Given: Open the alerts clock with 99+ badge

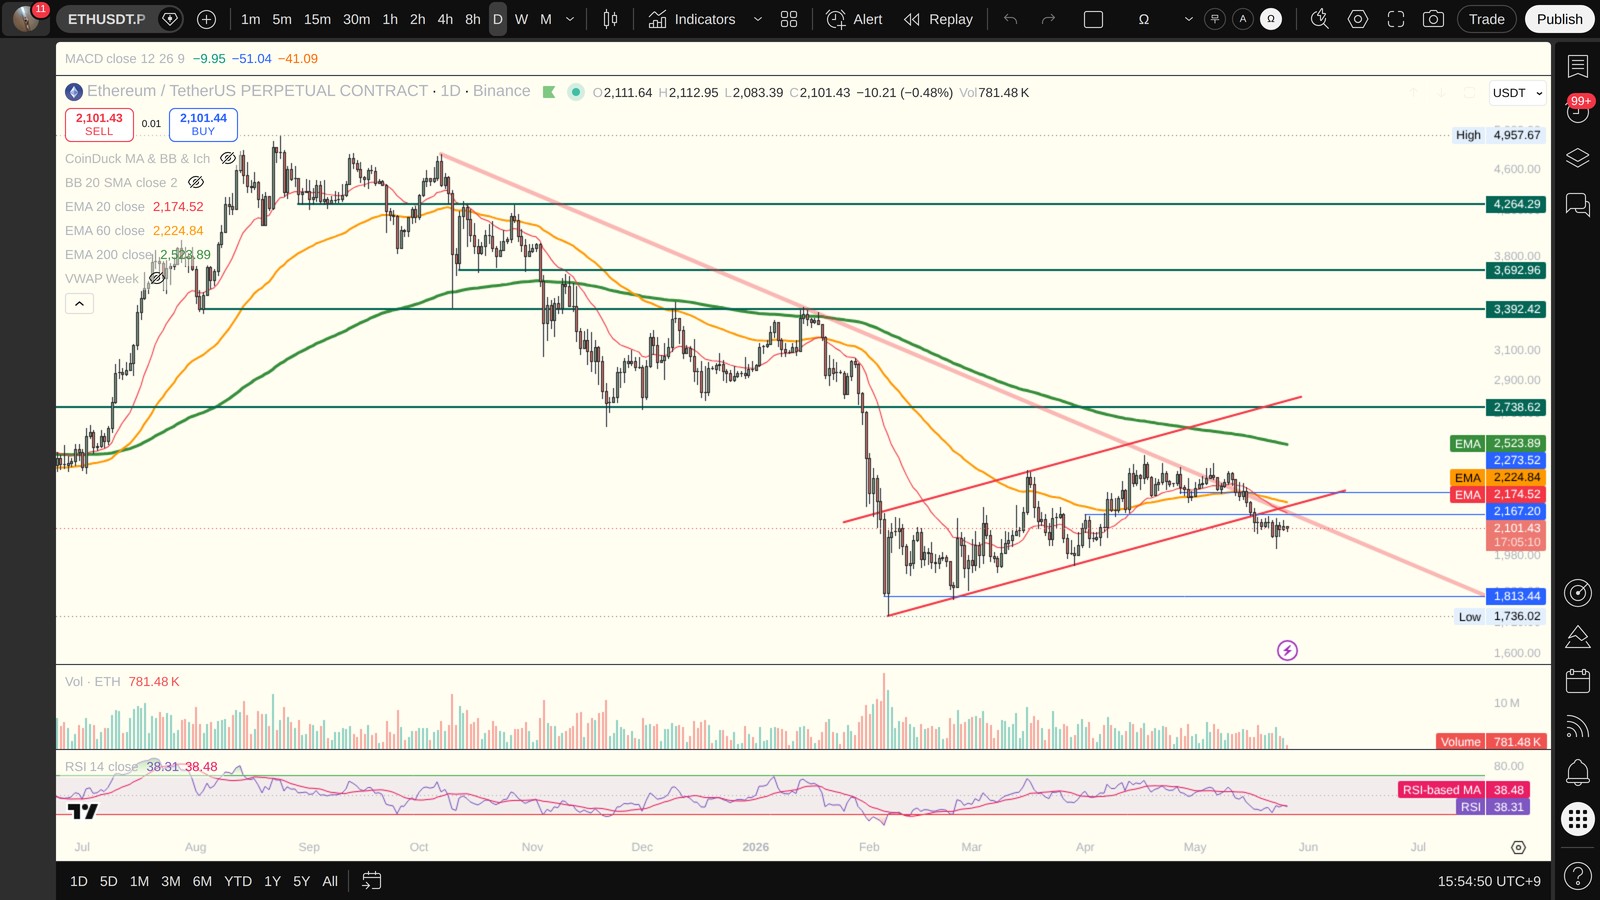Looking at the screenshot, I should pyautogui.click(x=1578, y=110).
